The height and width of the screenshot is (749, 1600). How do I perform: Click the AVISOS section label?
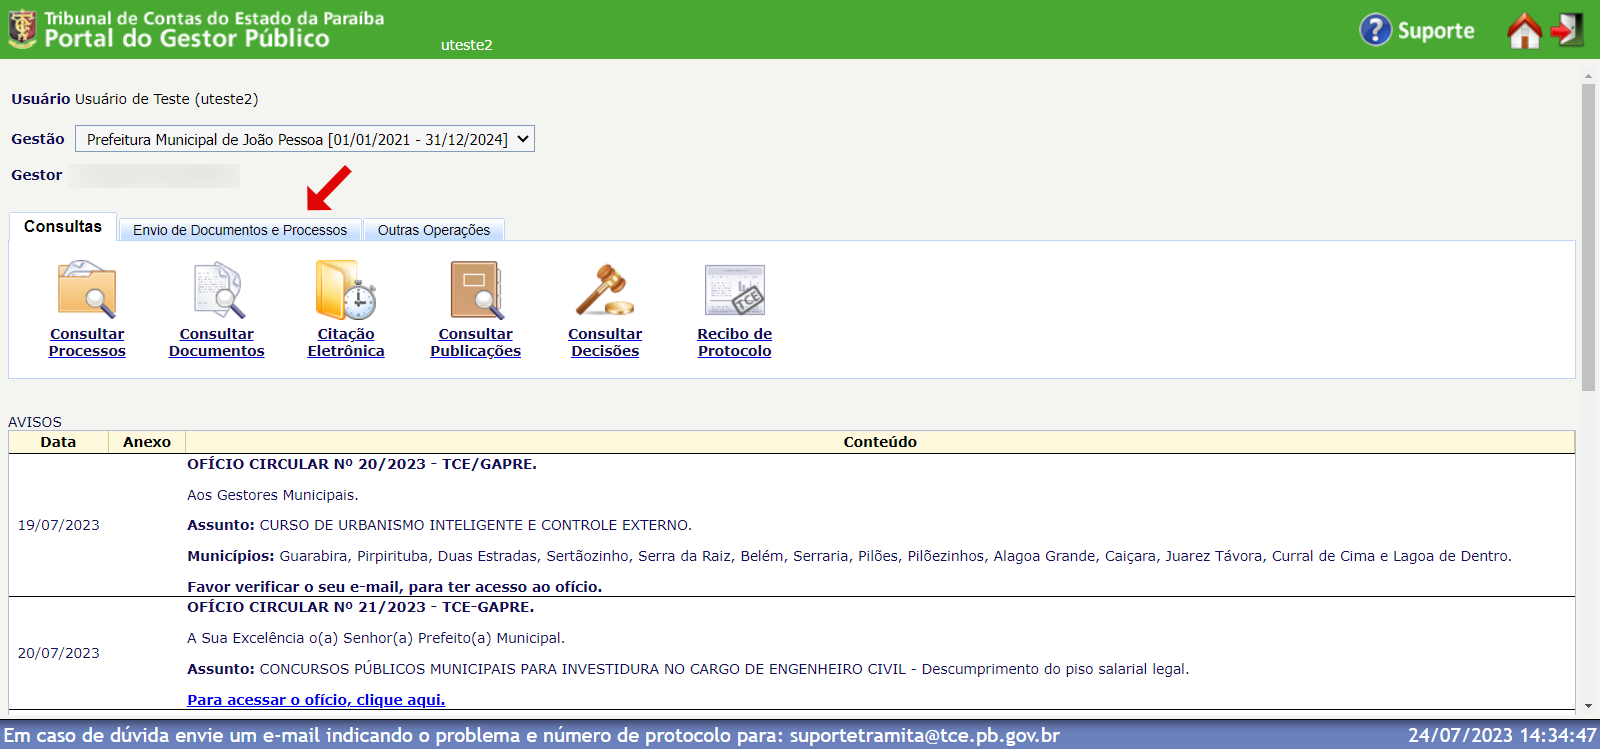click(x=35, y=422)
